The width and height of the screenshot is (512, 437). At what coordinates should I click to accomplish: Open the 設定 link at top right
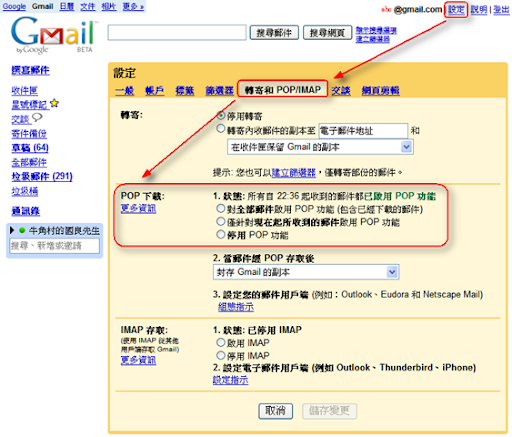click(456, 9)
